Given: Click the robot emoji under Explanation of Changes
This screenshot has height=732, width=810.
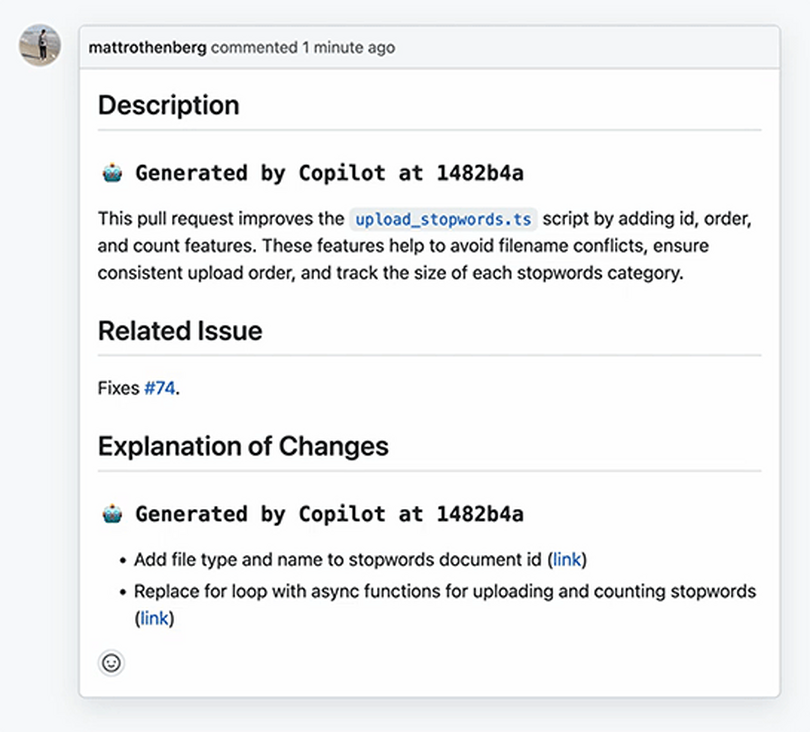Looking at the screenshot, I should [112, 514].
